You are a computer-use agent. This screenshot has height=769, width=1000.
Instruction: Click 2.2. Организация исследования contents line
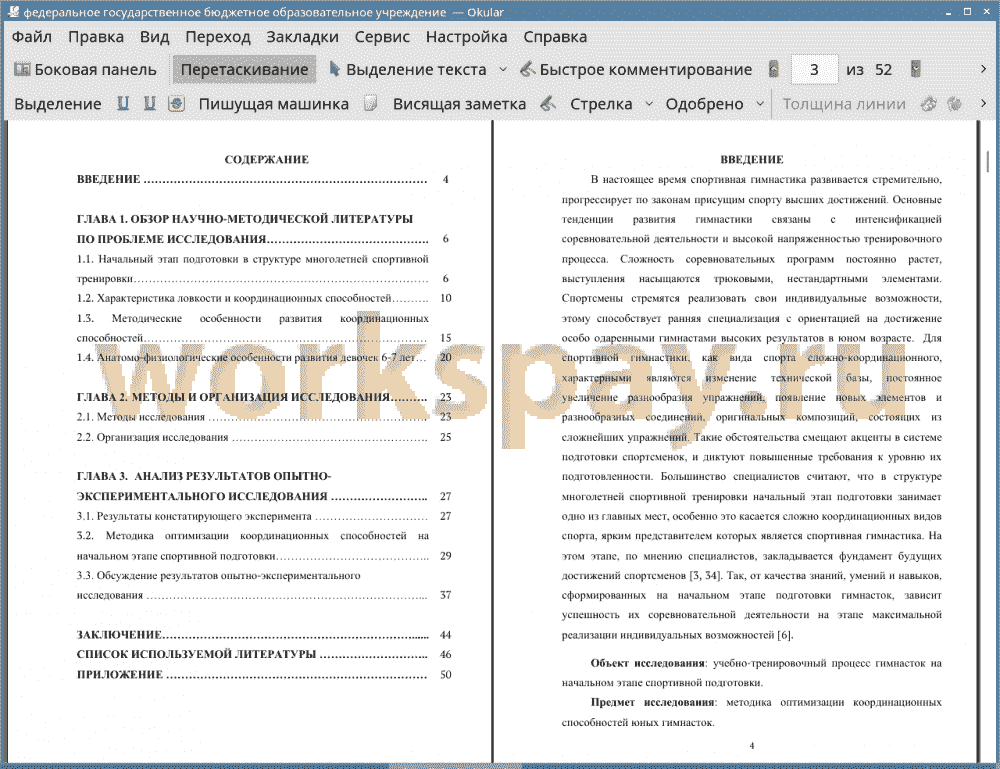coord(264,437)
